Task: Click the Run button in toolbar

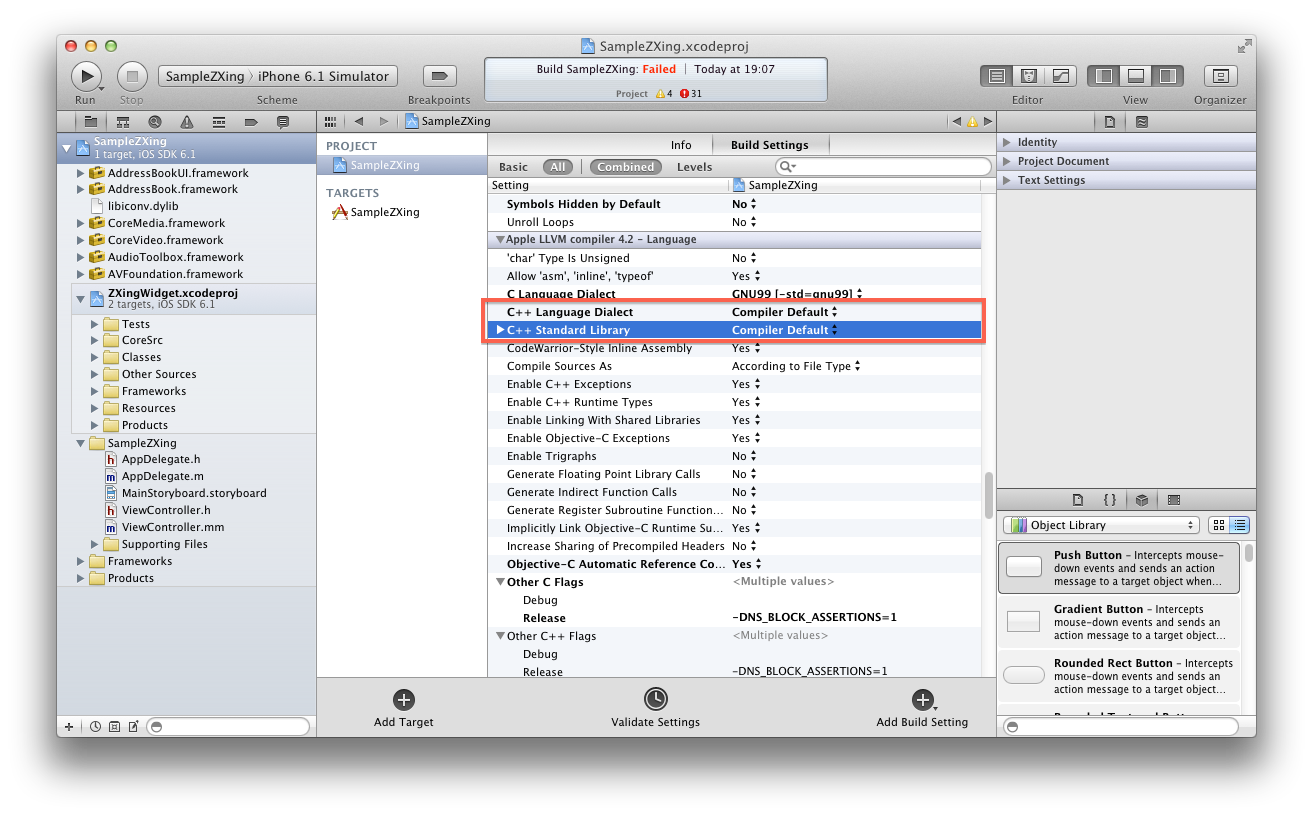Action: 86,75
